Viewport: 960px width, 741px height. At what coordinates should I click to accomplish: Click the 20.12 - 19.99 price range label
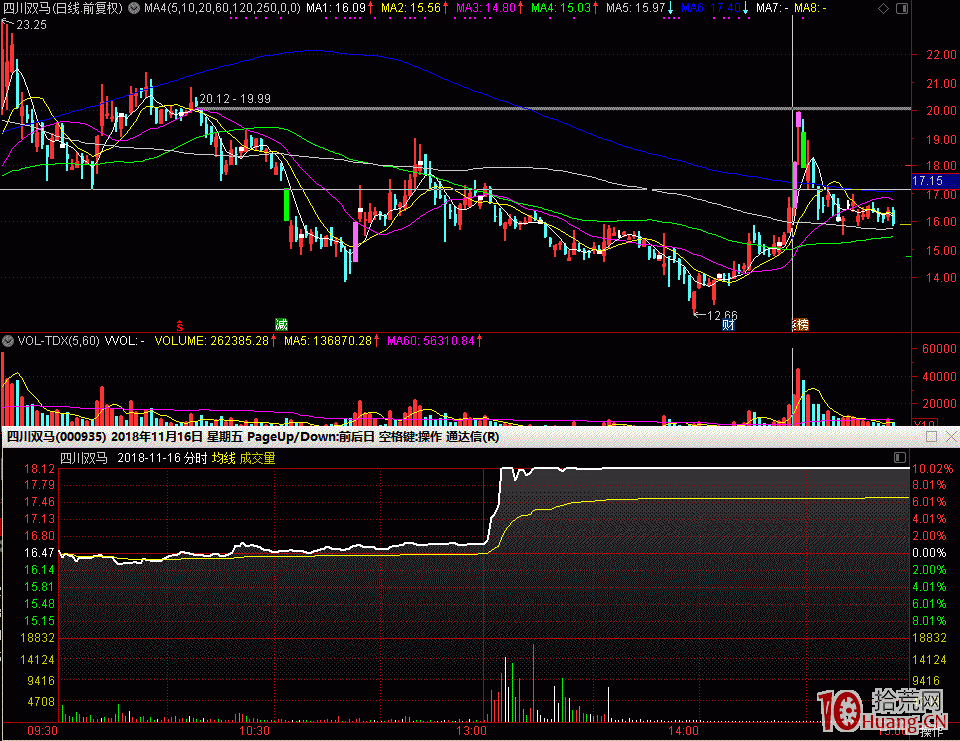(x=235, y=99)
